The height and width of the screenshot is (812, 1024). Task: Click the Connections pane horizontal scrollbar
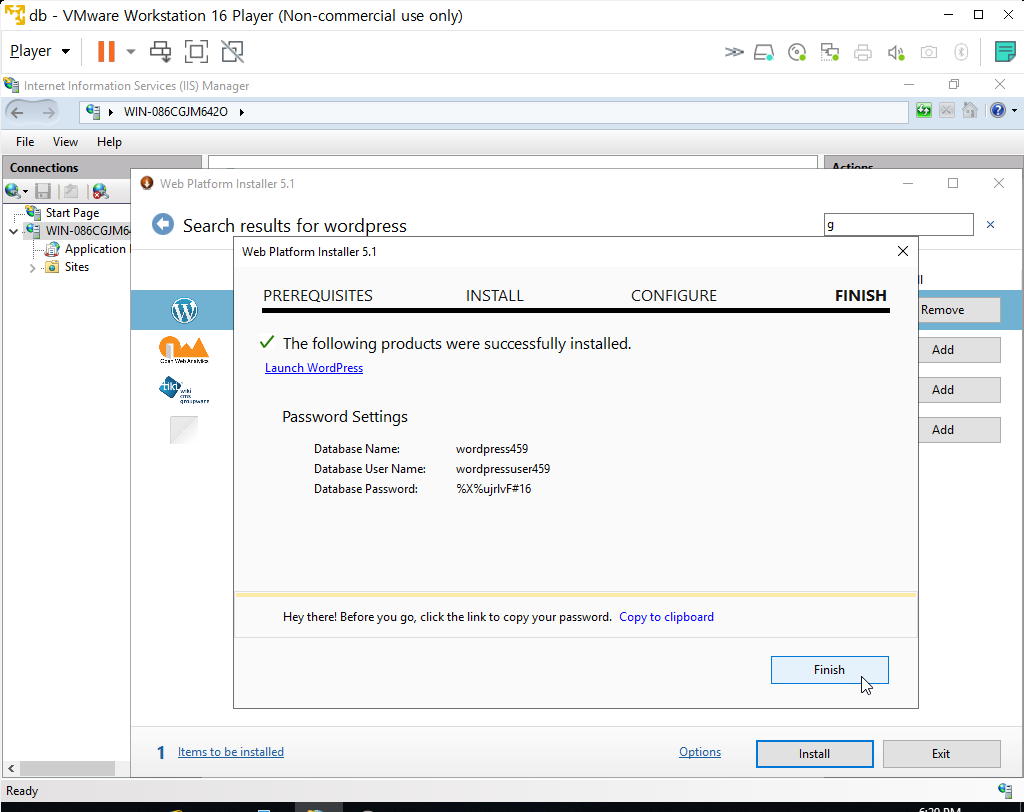(67, 768)
